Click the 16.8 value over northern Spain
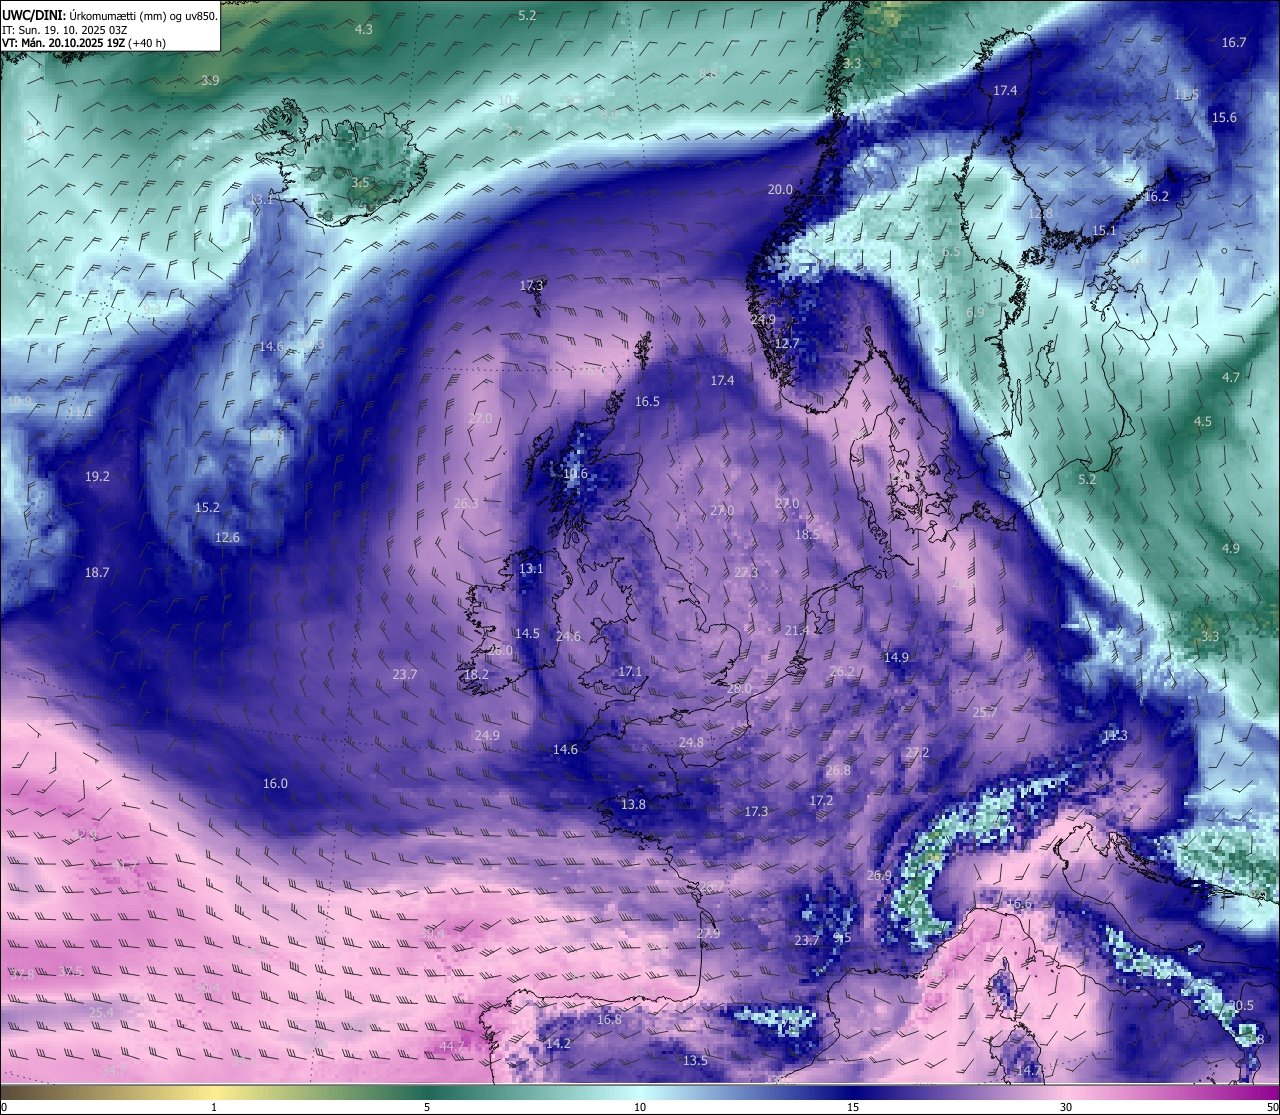This screenshot has height=1115, width=1280. click(609, 1020)
